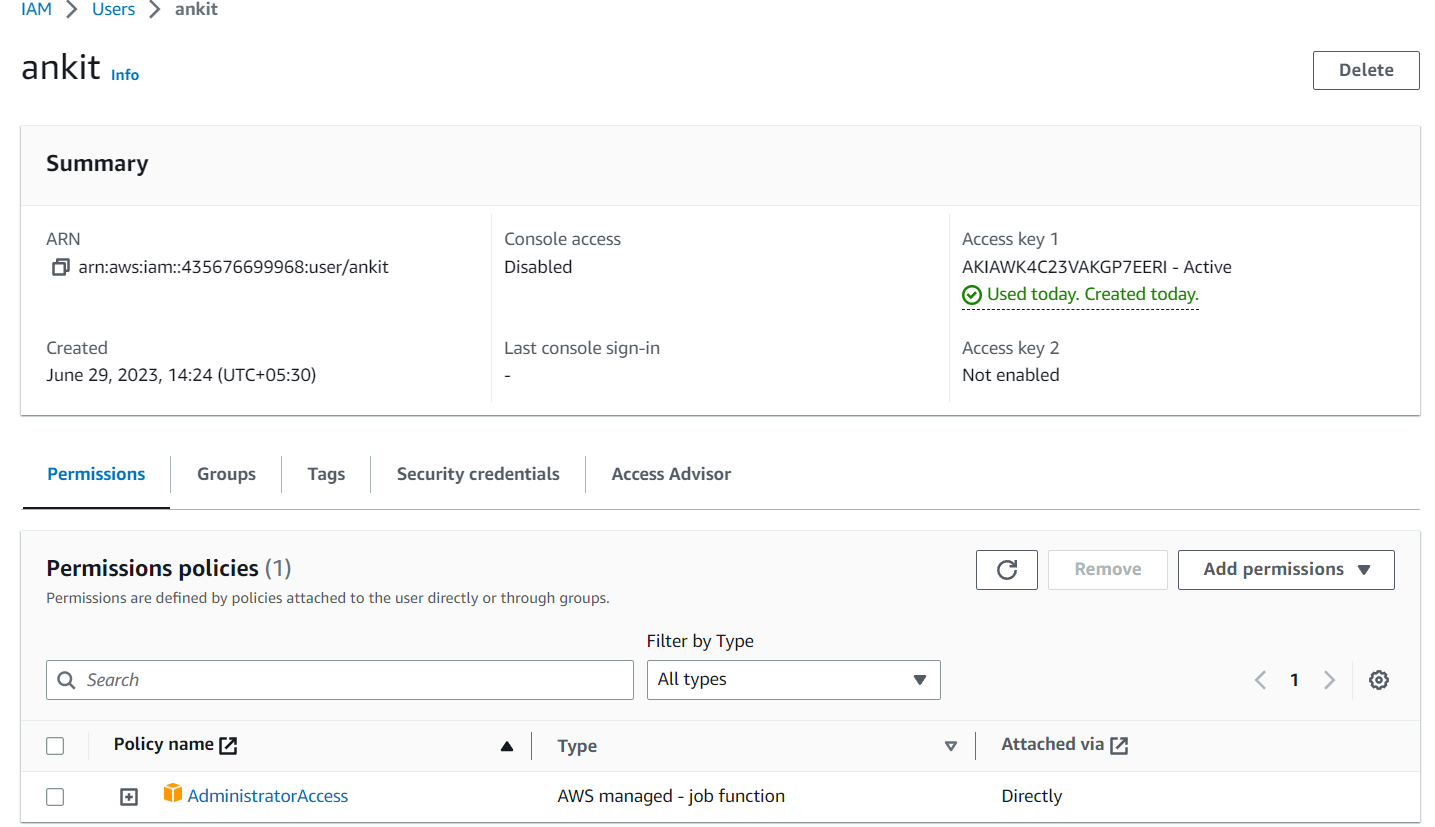Image resolution: width=1435 pixels, height=827 pixels.
Task: Click the refresh policies icon button
Action: click(x=1007, y=569)
